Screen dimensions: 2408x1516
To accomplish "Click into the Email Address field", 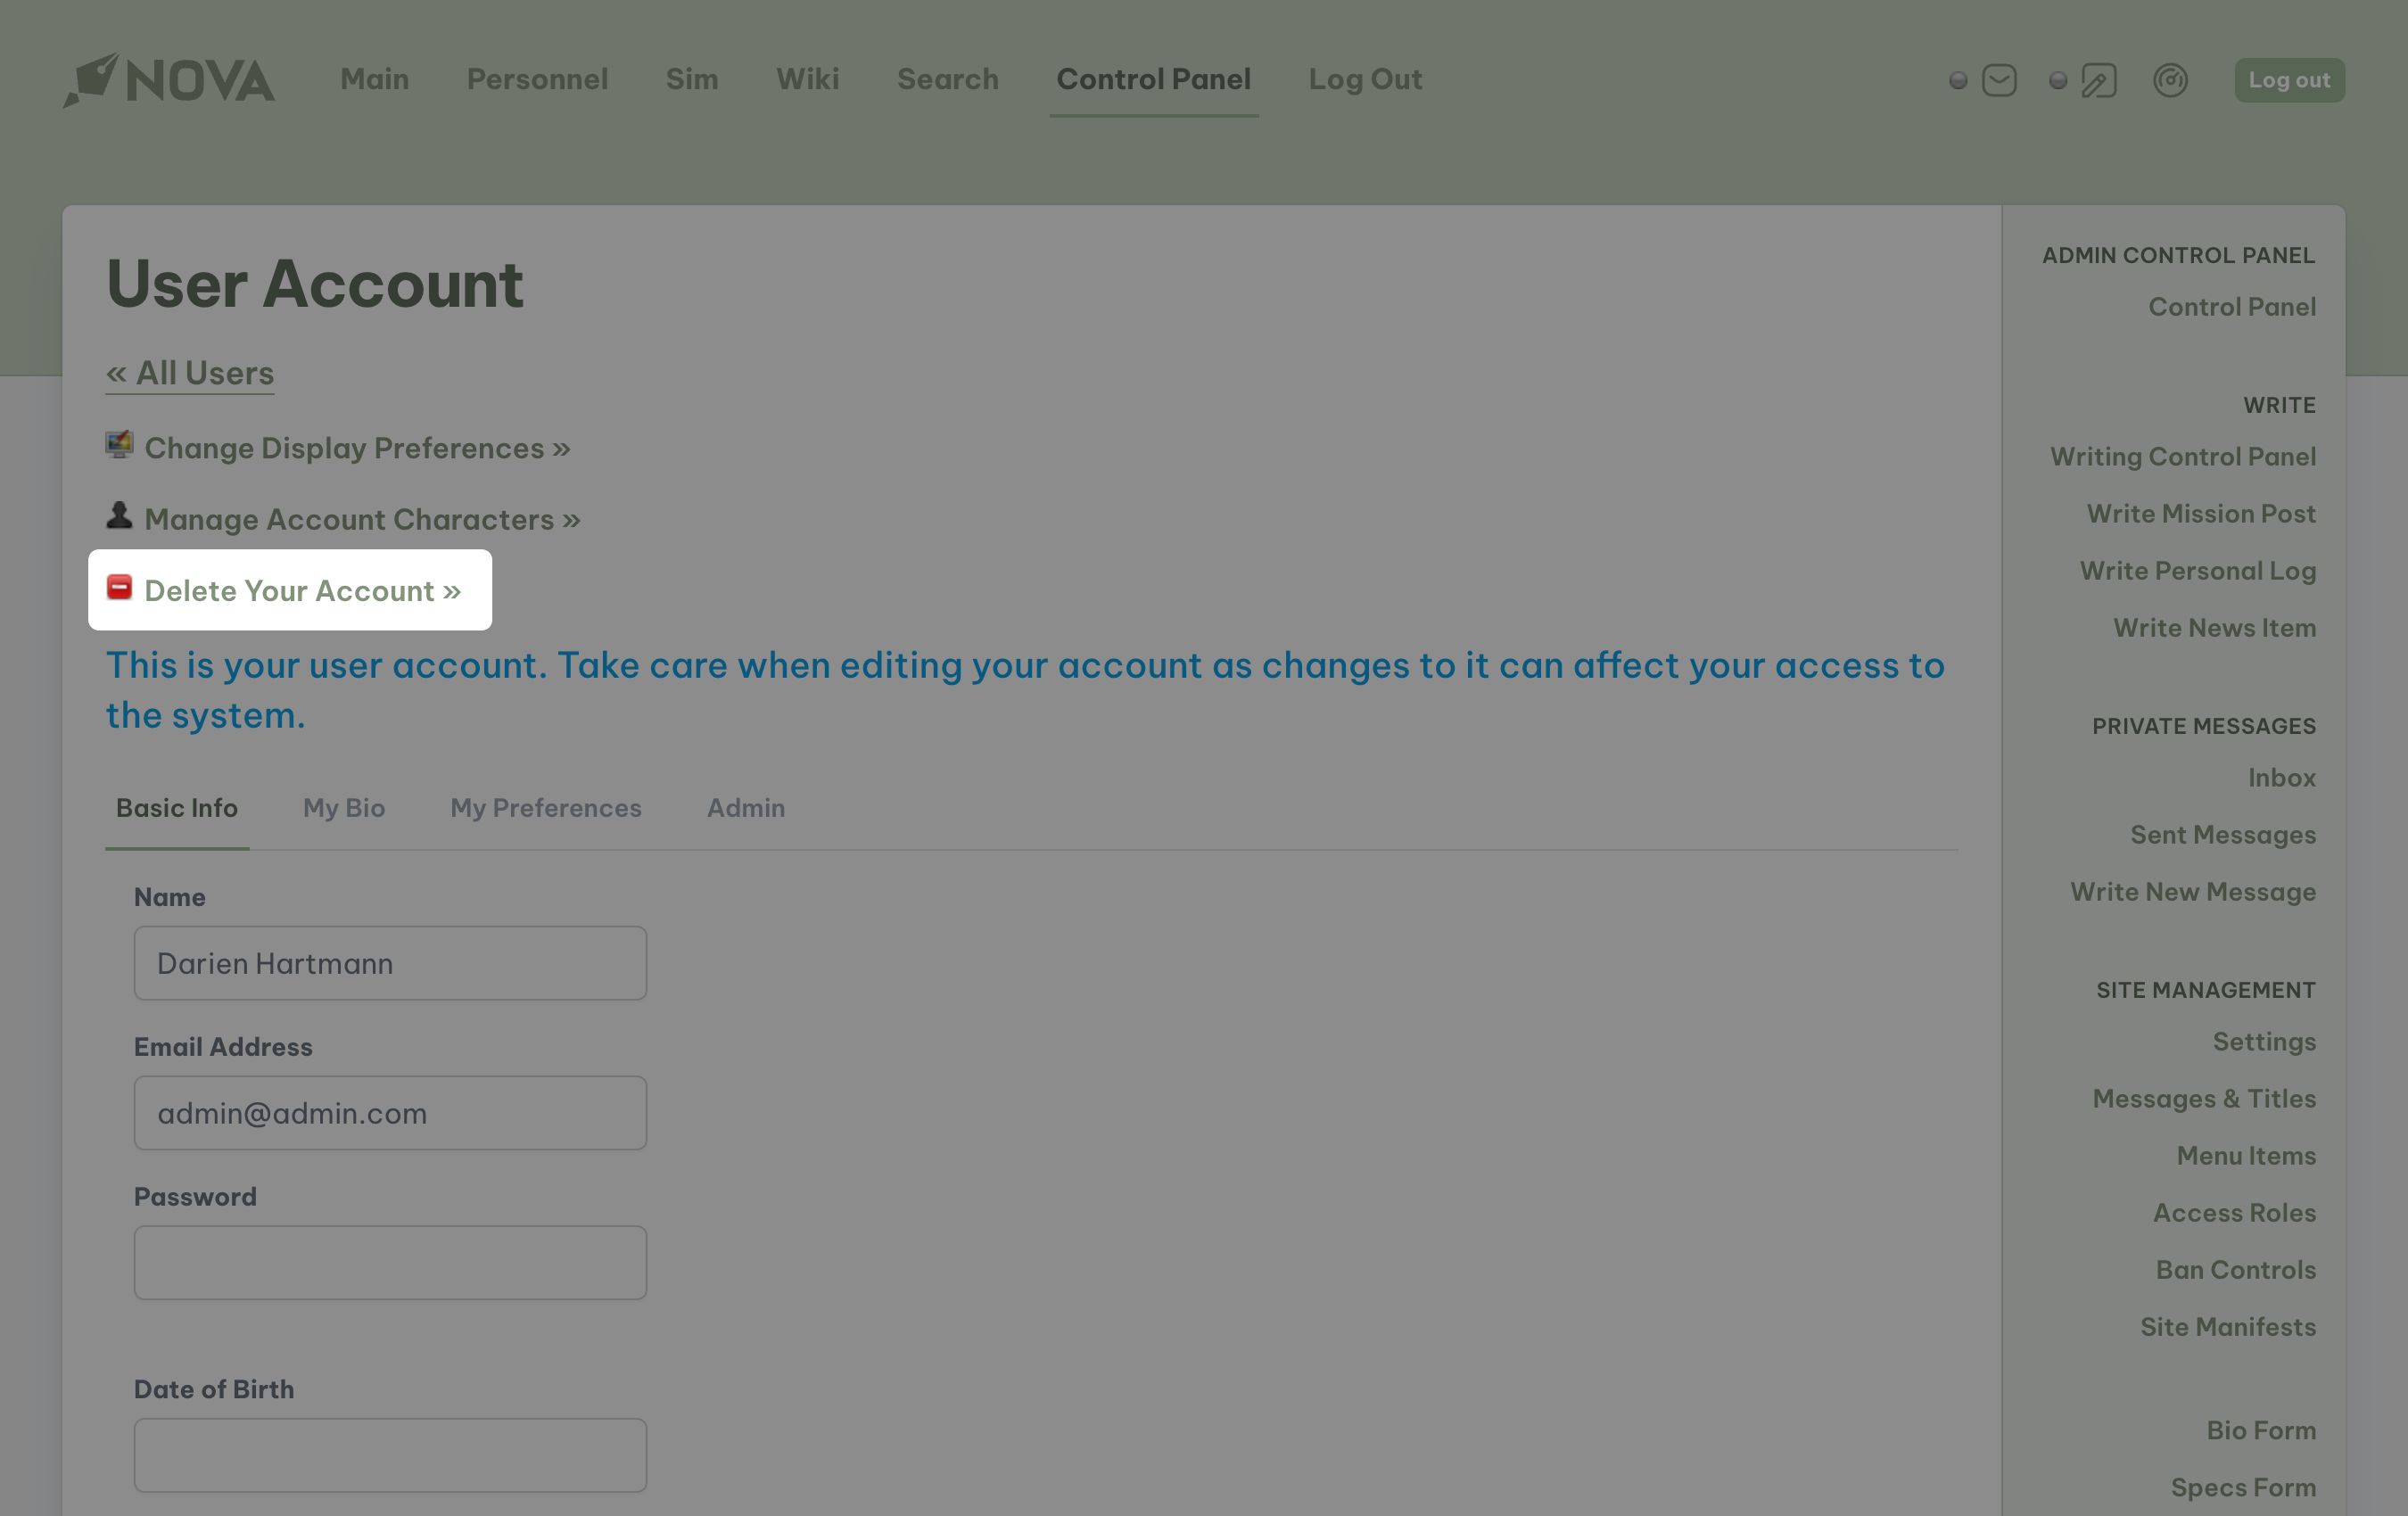I will coord(390,1113).
